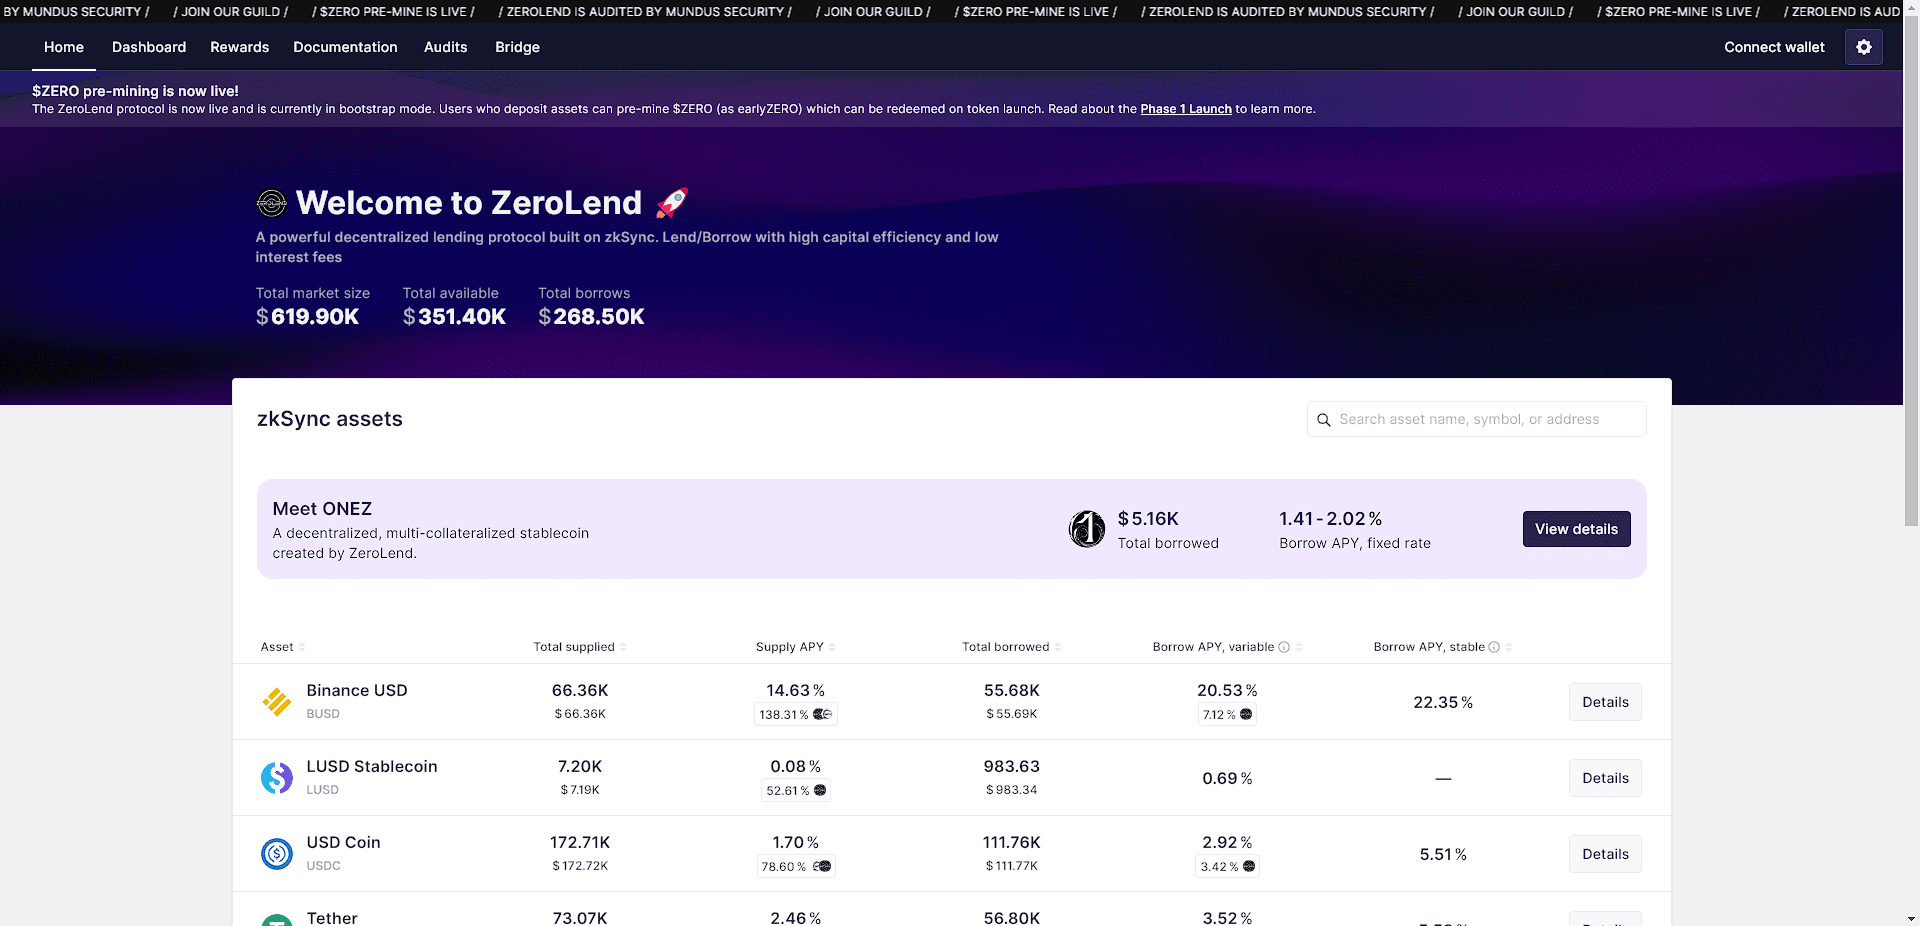Click View details for ONEZ
1920x926 pixels.
1576,529
